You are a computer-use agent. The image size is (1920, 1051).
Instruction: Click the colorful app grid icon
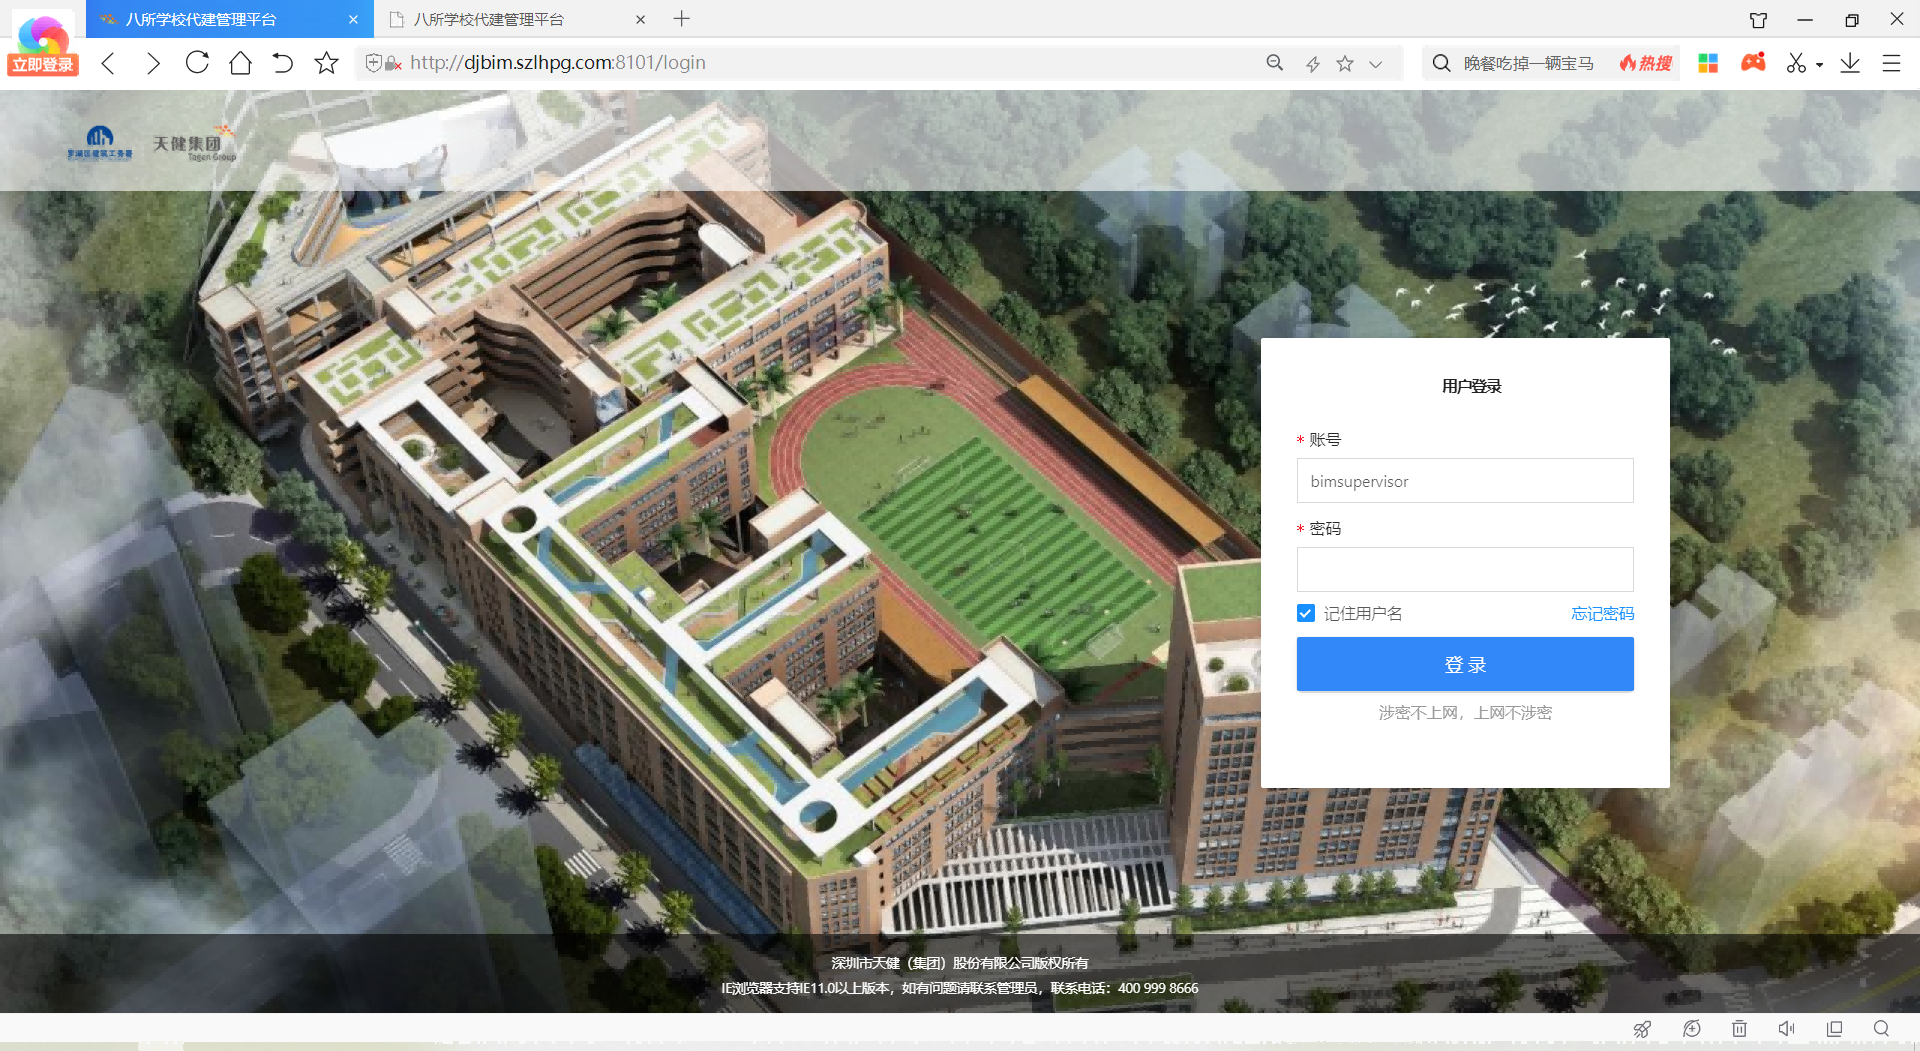(1708, 63)
